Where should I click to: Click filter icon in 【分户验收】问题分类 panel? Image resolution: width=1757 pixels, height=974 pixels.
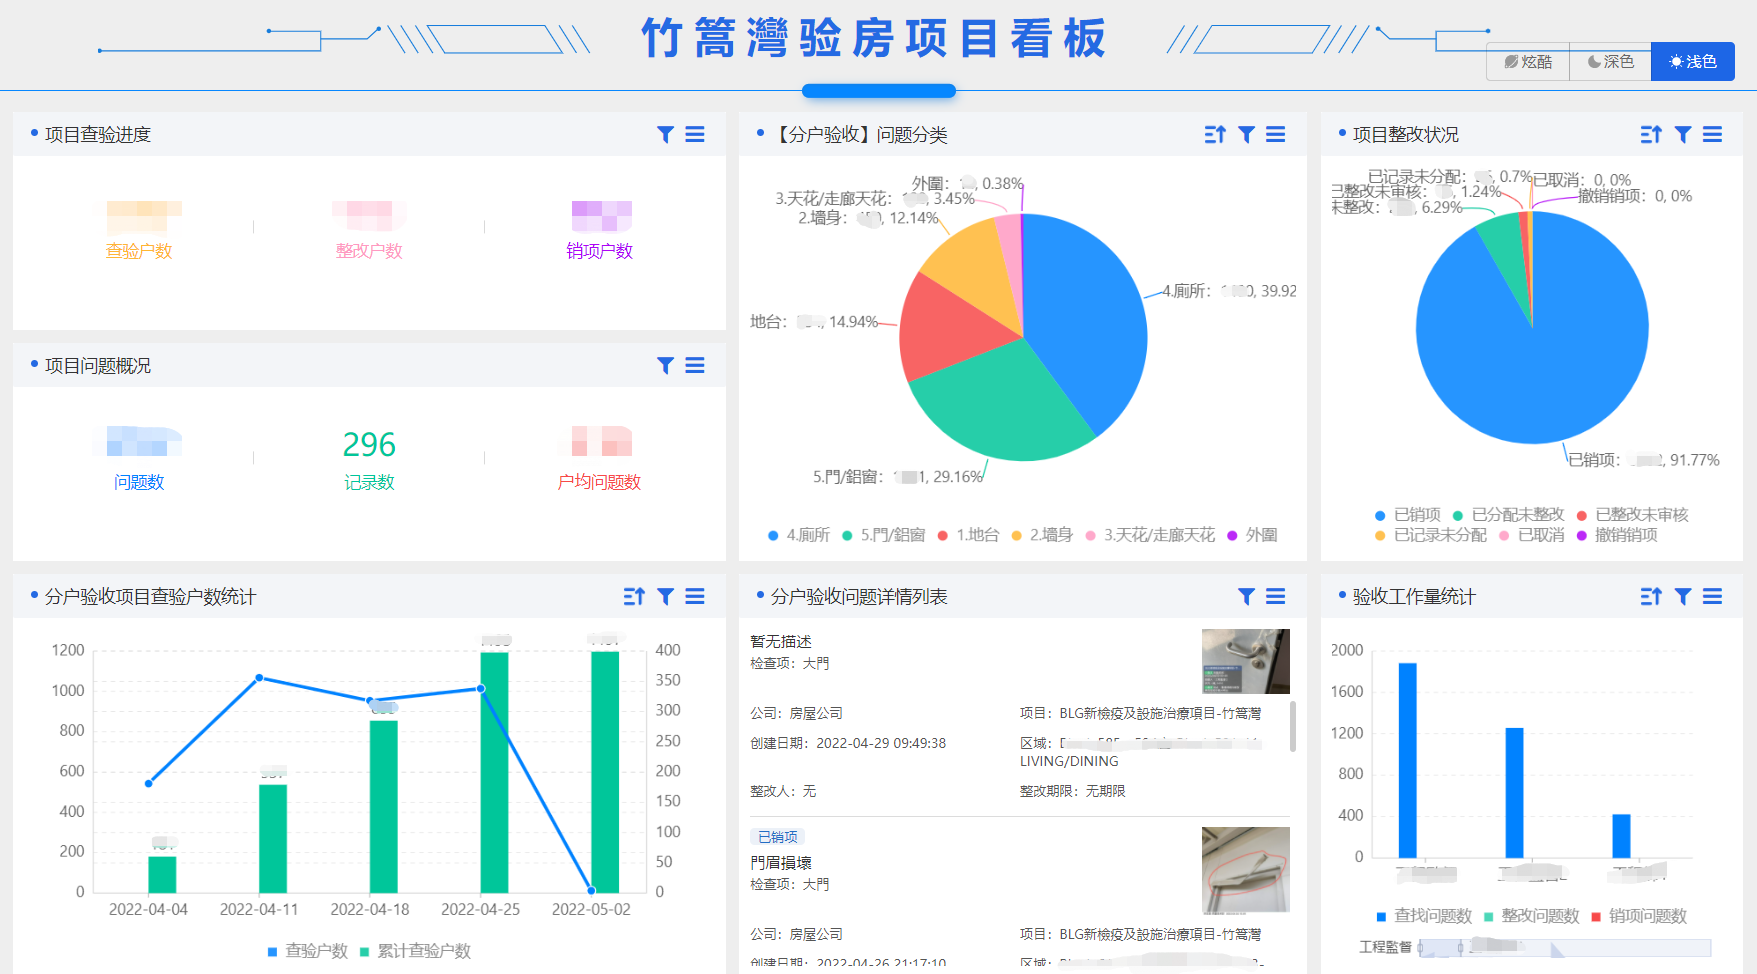pyautogui.click(x=1246, y=135)
